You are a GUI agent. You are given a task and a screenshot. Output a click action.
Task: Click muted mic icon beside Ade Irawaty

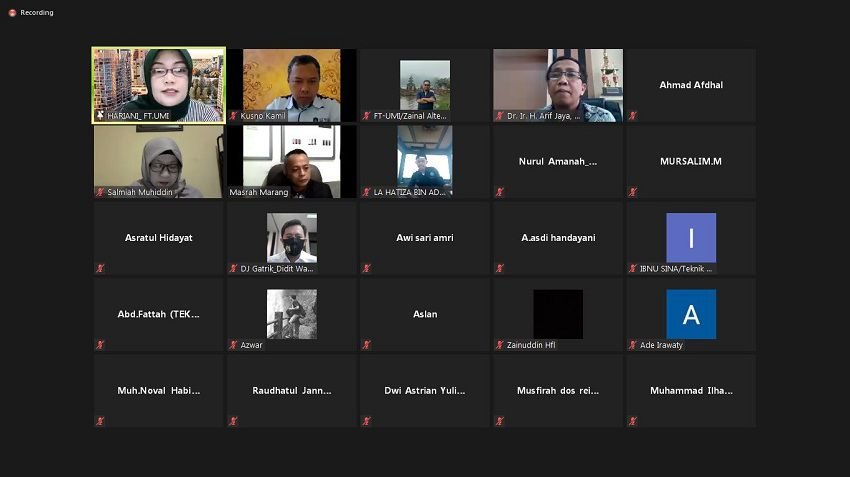(x=633, y=345)
